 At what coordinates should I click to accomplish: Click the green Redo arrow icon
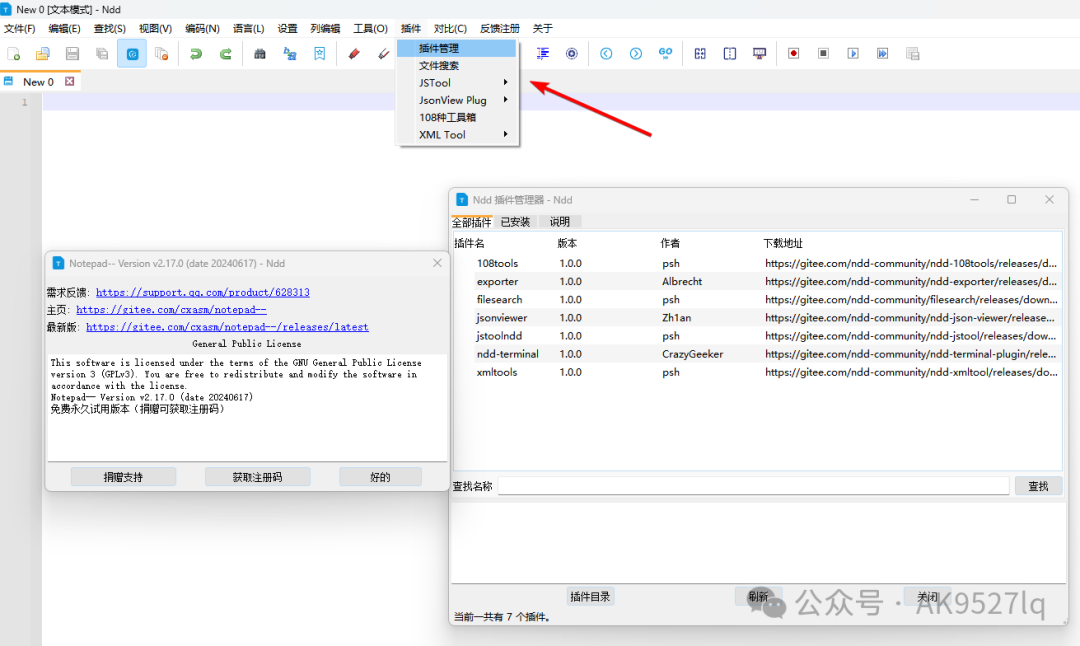225,54
